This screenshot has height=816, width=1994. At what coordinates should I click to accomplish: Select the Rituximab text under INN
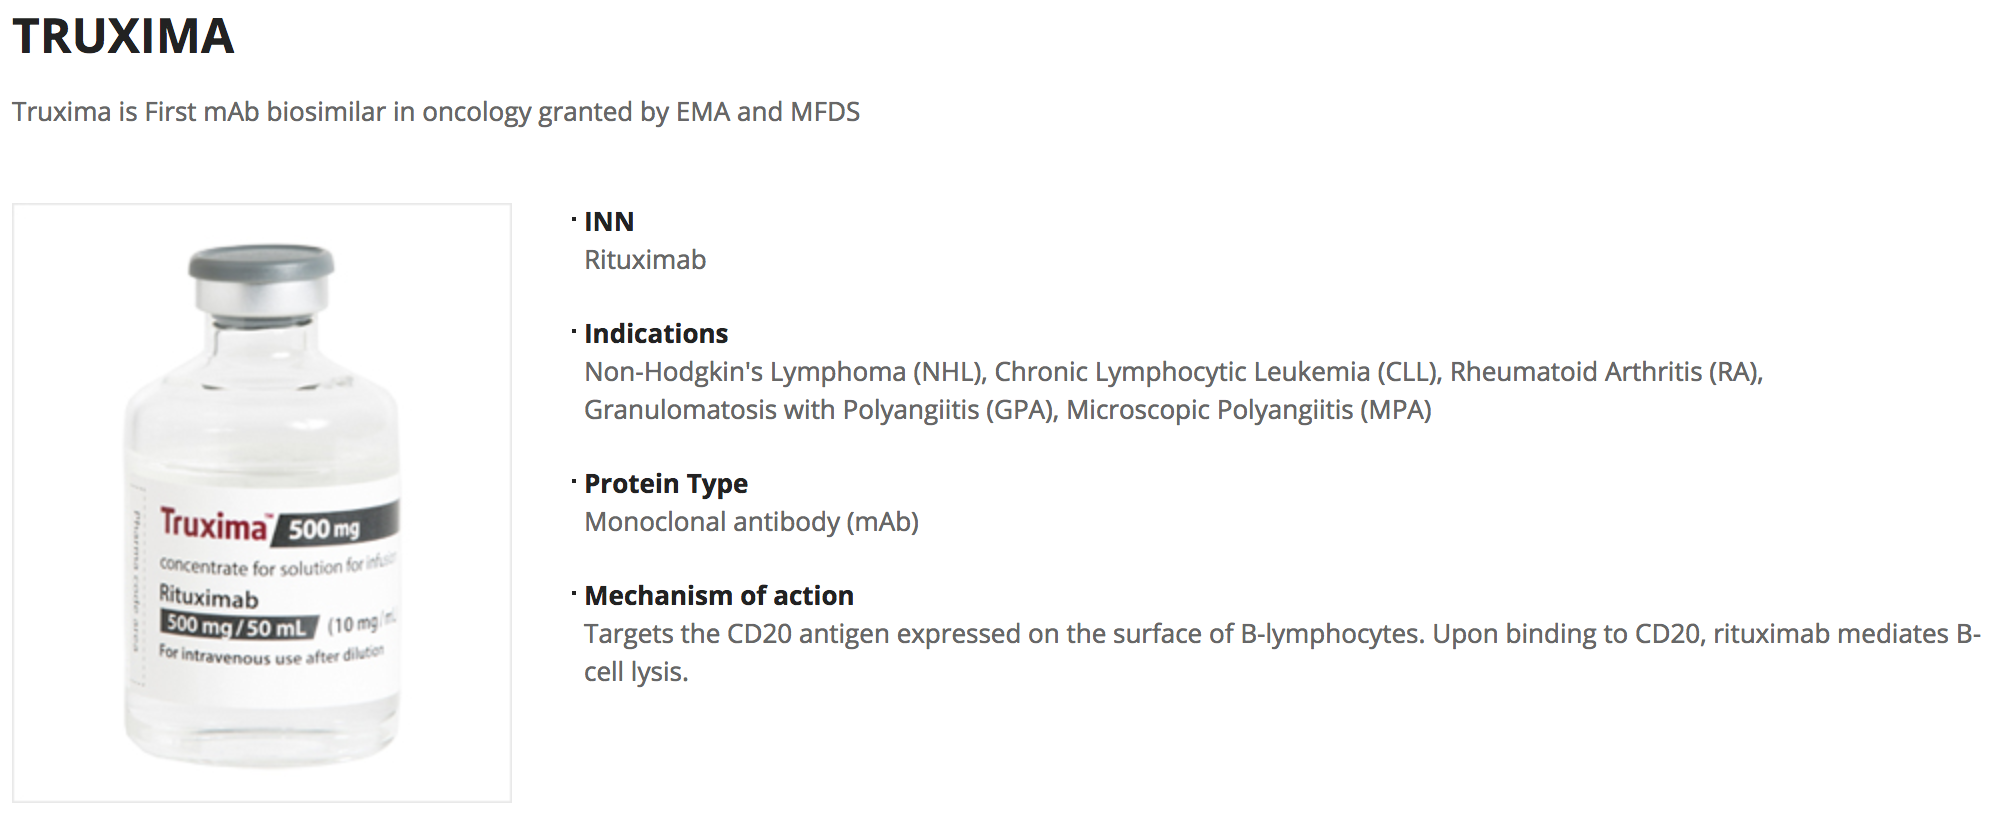(645, 260)
